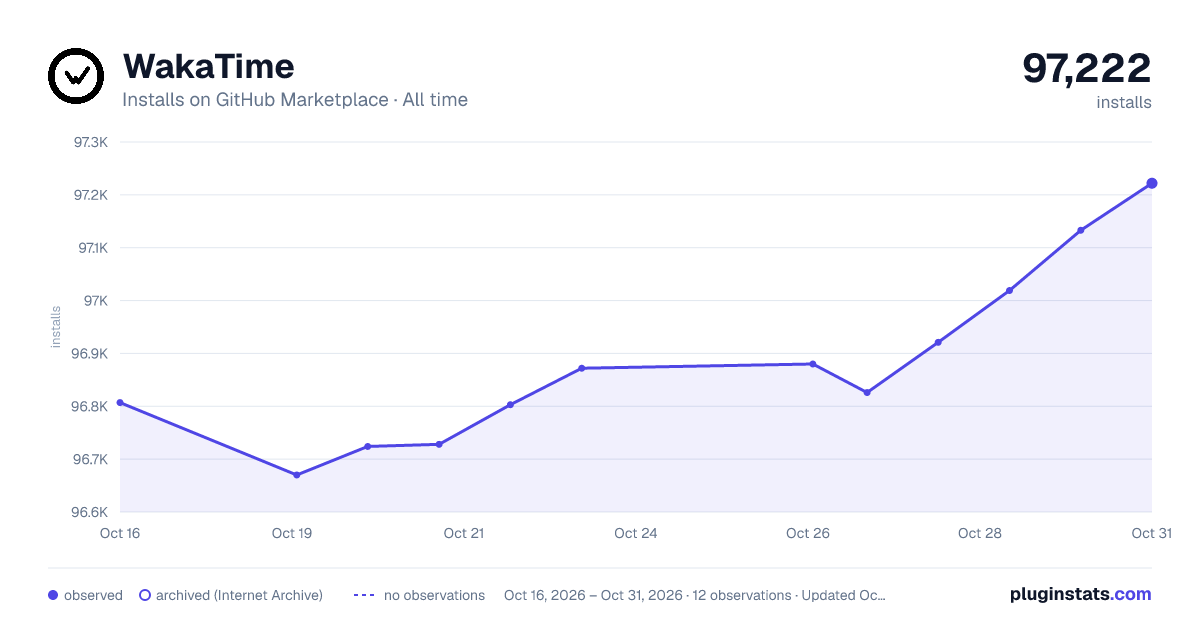Click the dashed no observations legend icon
The width and height of the screenshot is (1200, 630).
[364, 595]
